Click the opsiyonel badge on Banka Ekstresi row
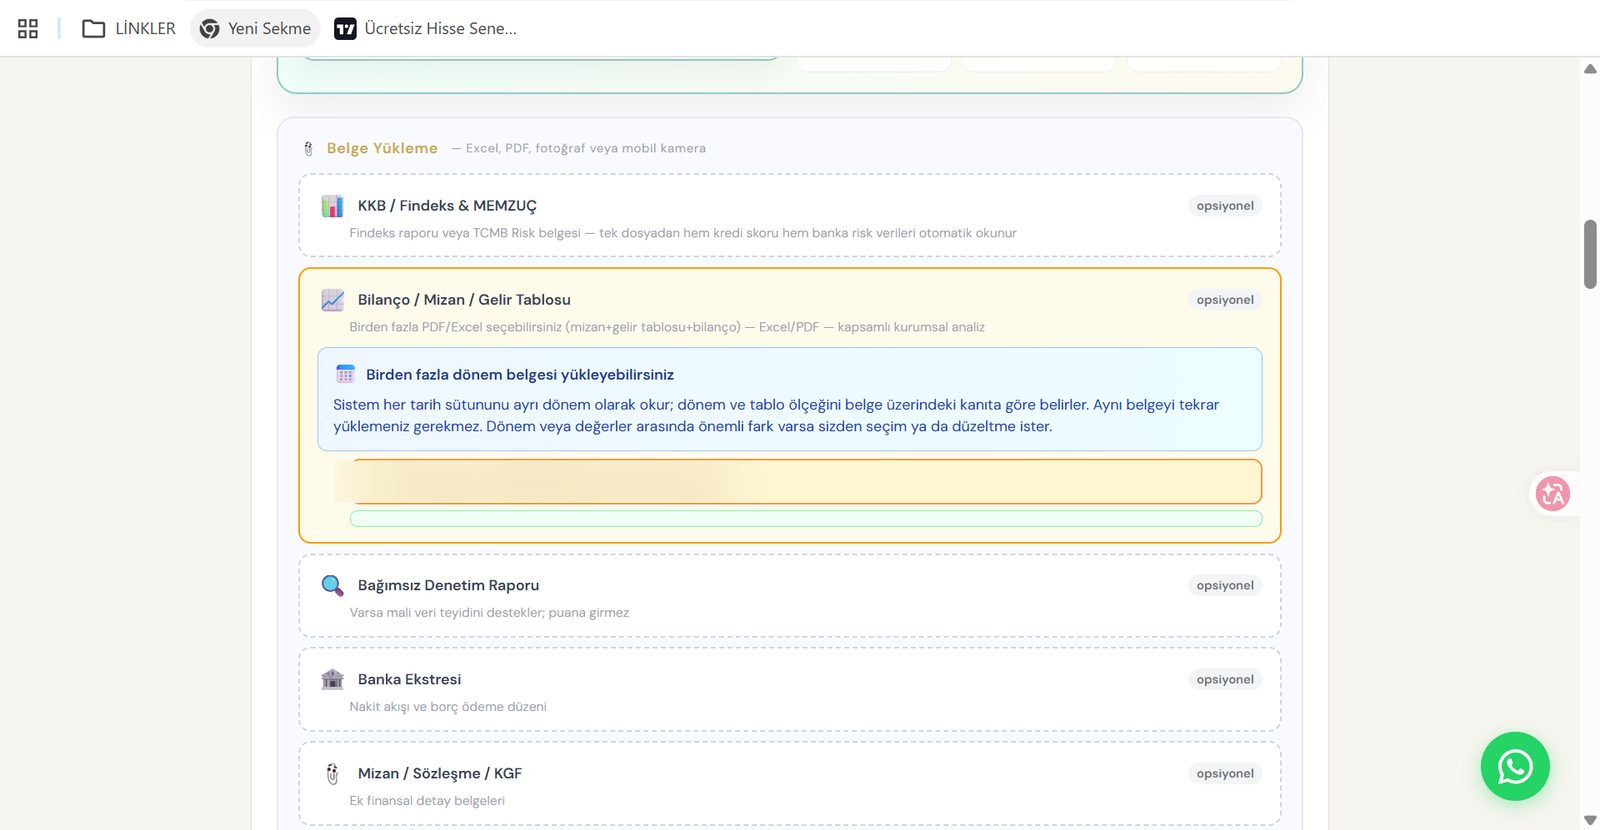Image resolution: width=1600 pixels, height=830 pixels. coord(1225,680)
